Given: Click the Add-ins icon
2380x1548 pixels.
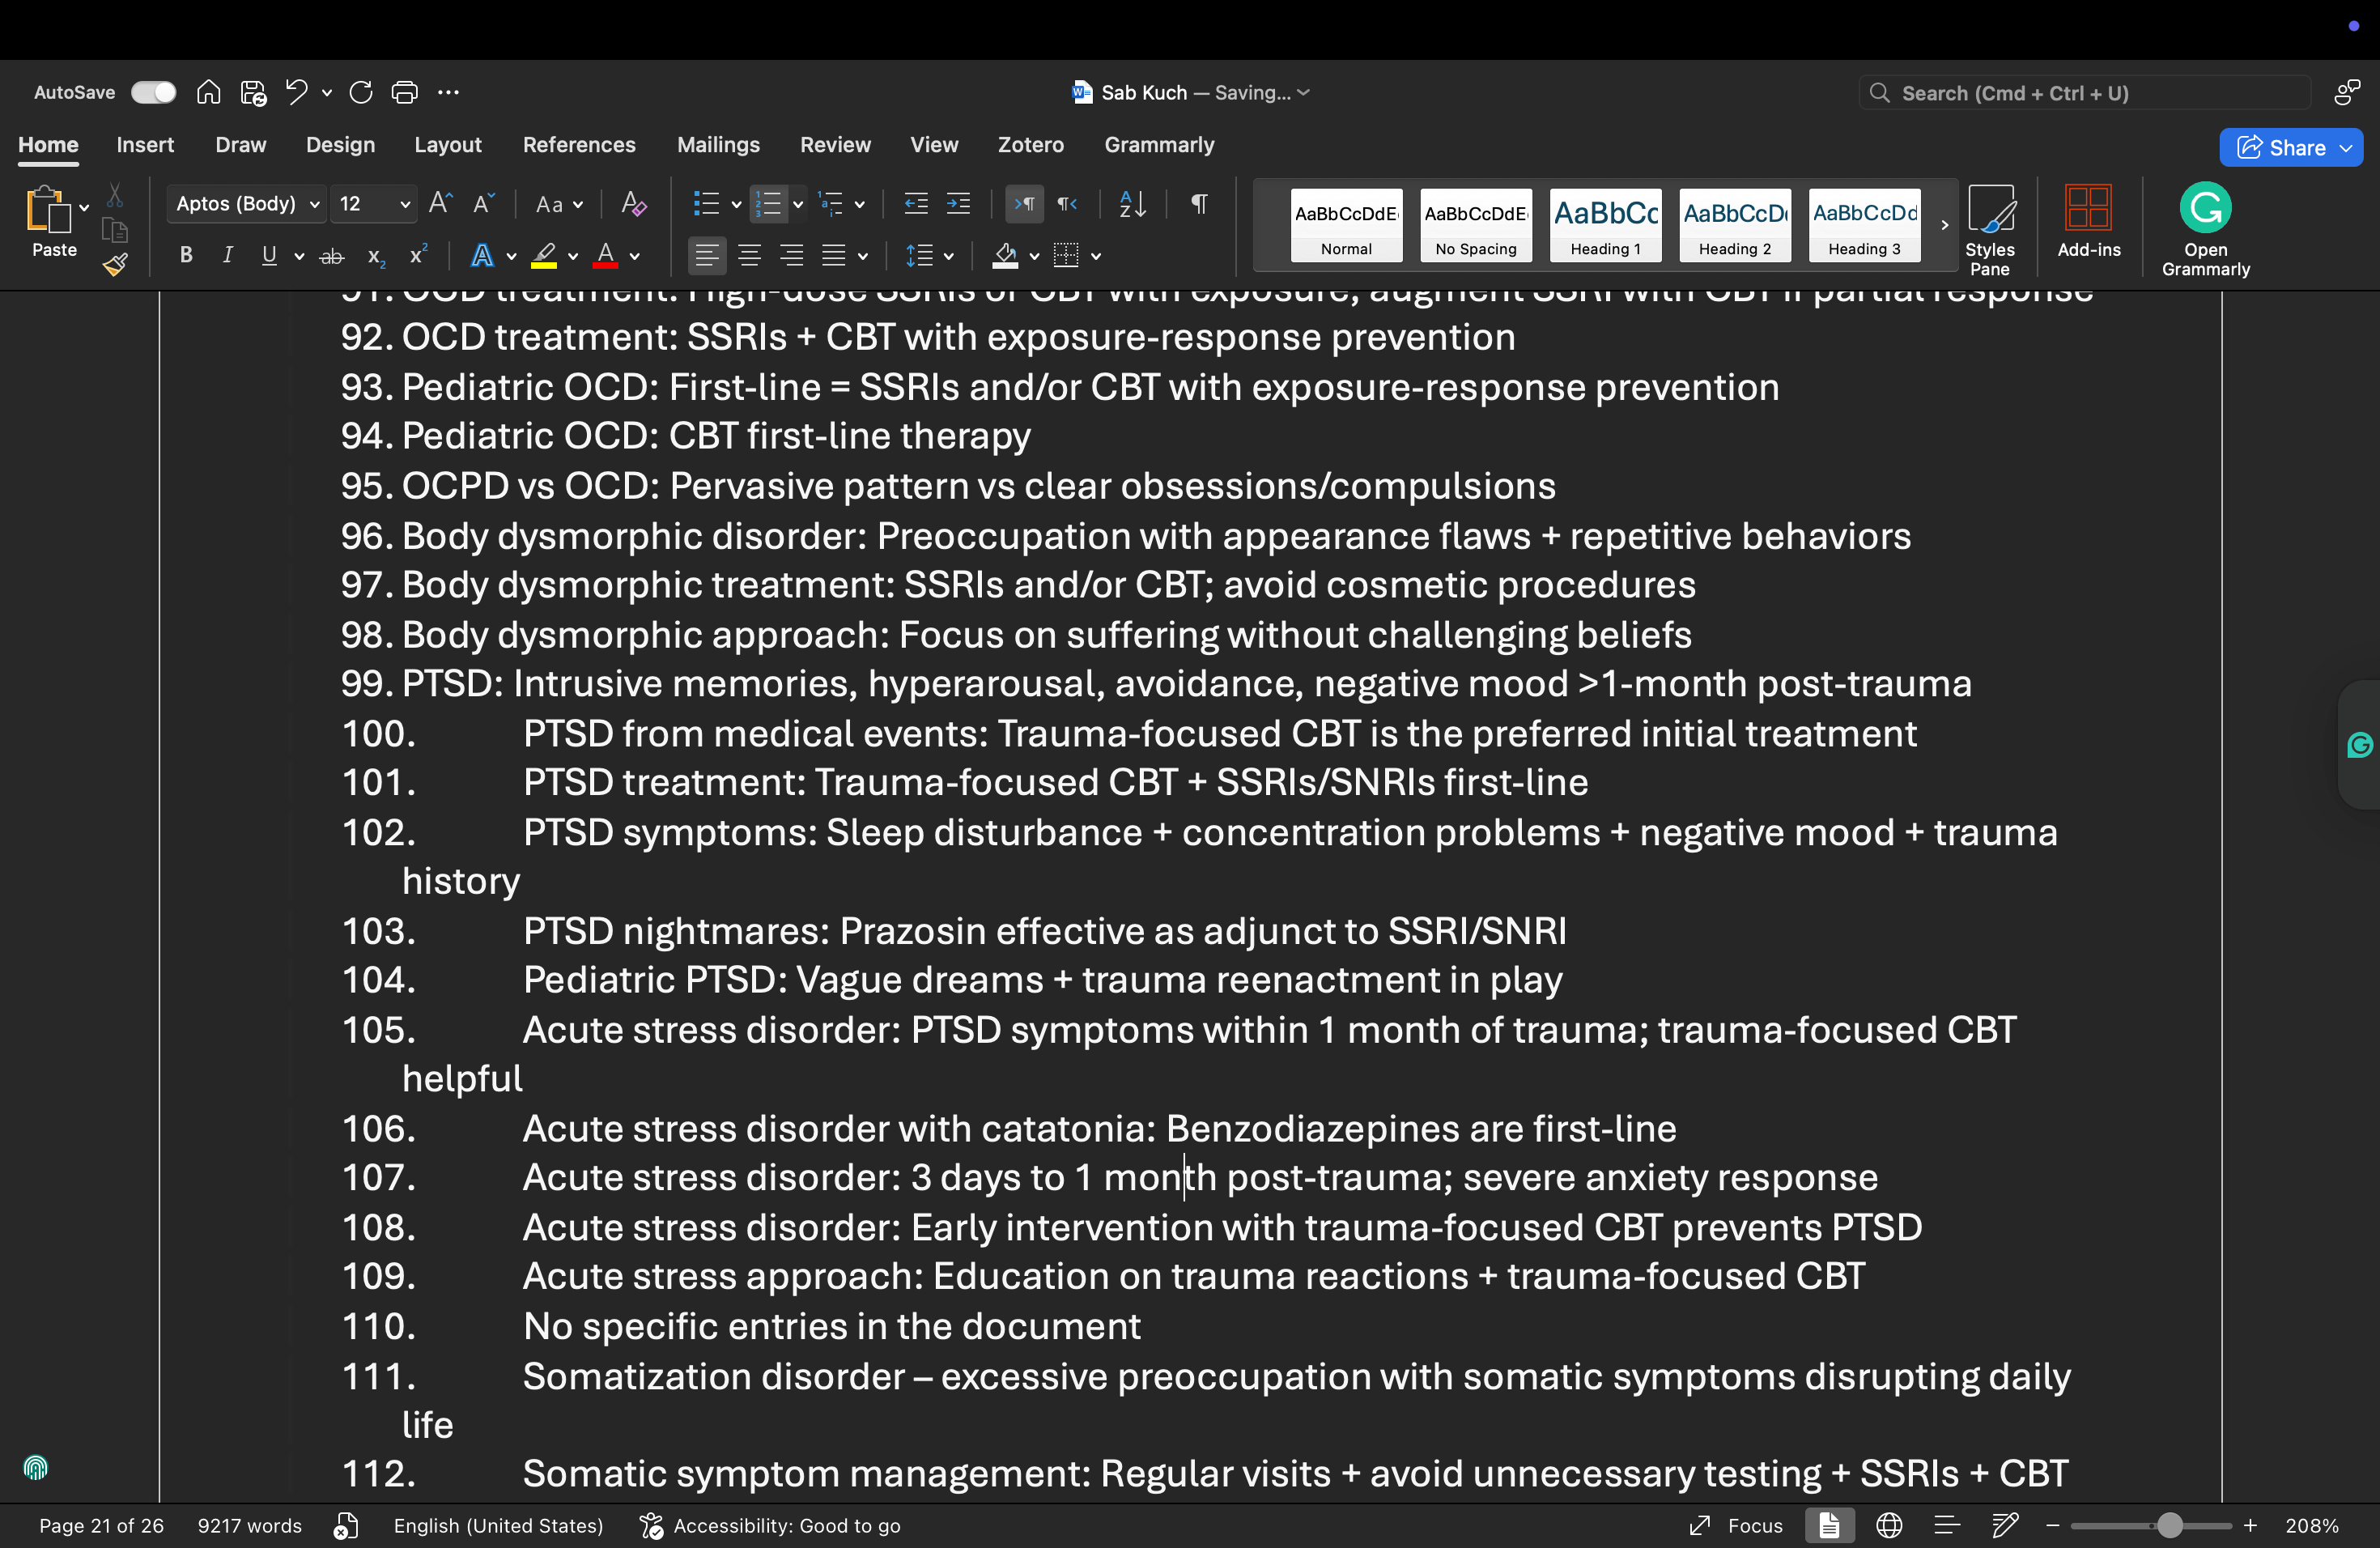Looking at the screenshot, I should point(2088,222).
